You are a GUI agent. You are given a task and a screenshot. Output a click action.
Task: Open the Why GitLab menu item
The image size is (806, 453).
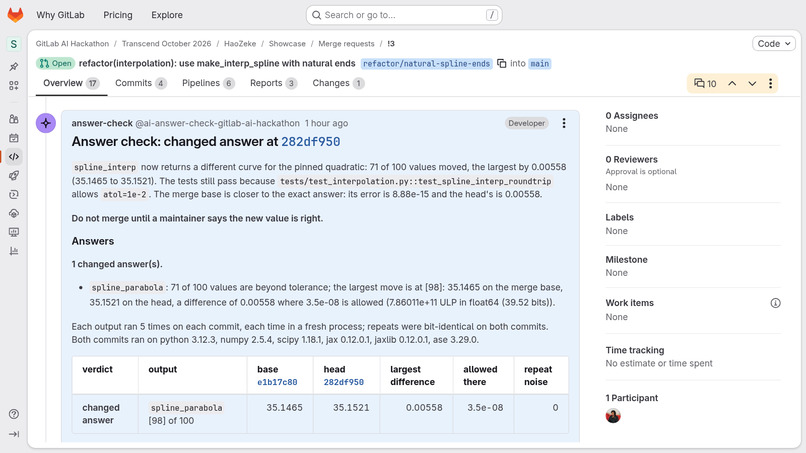(60, 15)
